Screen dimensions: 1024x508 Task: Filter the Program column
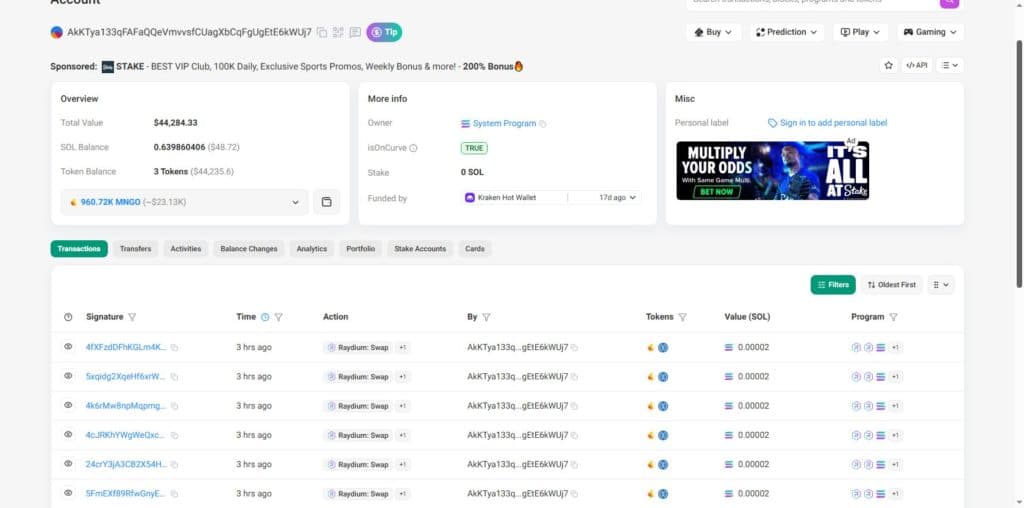click(x=893, y=317)
